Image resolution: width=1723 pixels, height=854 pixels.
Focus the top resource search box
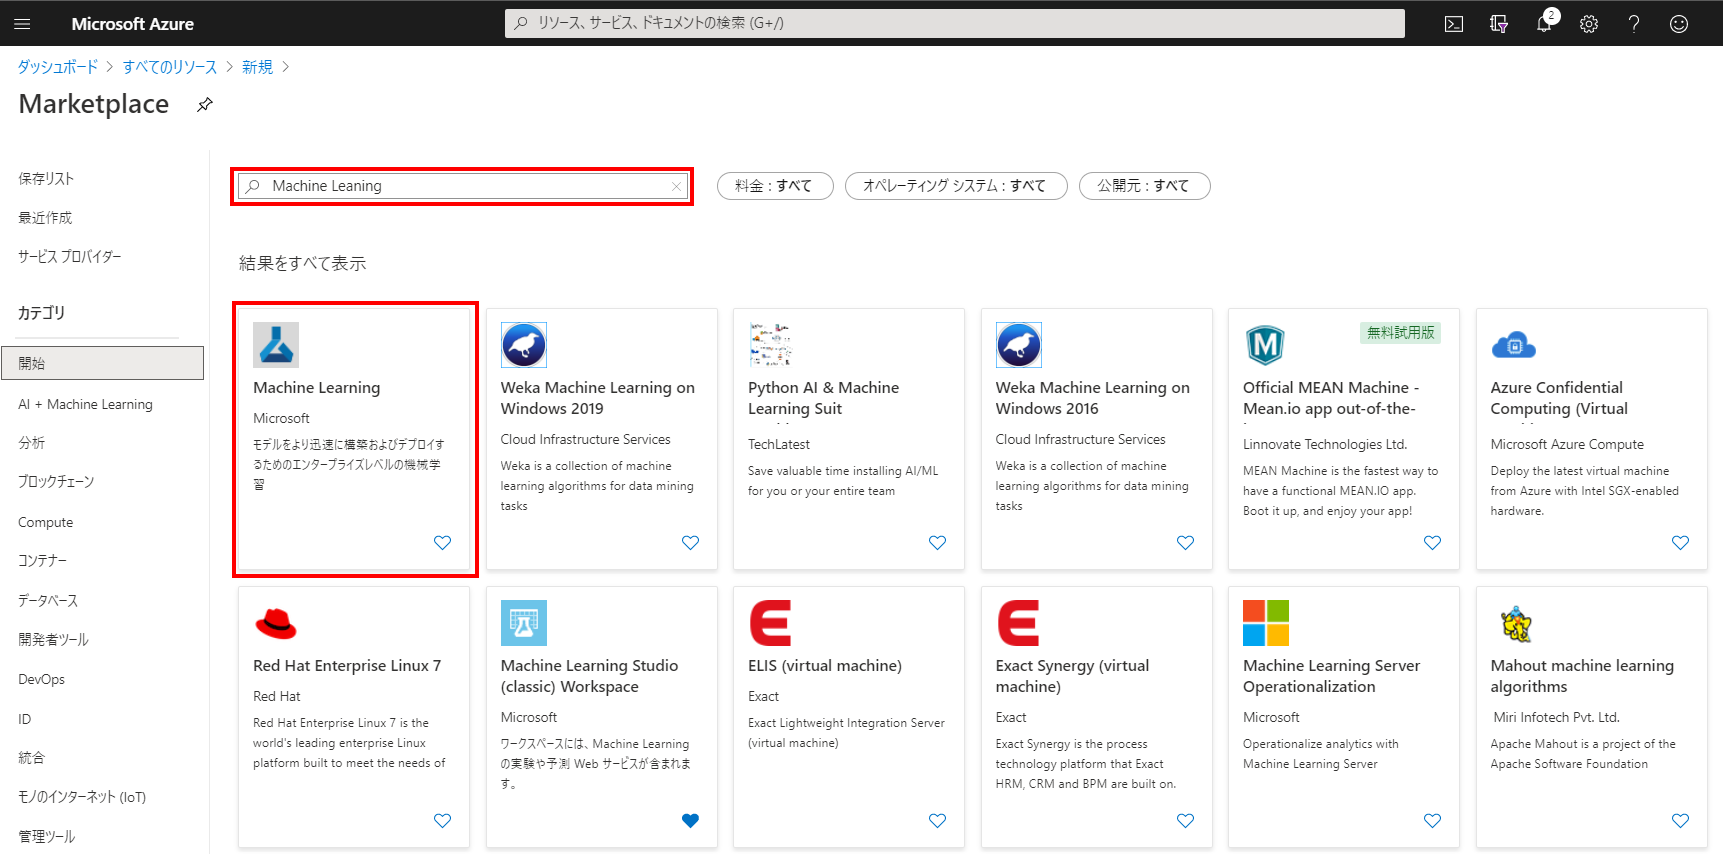click(x=955, y=23)
